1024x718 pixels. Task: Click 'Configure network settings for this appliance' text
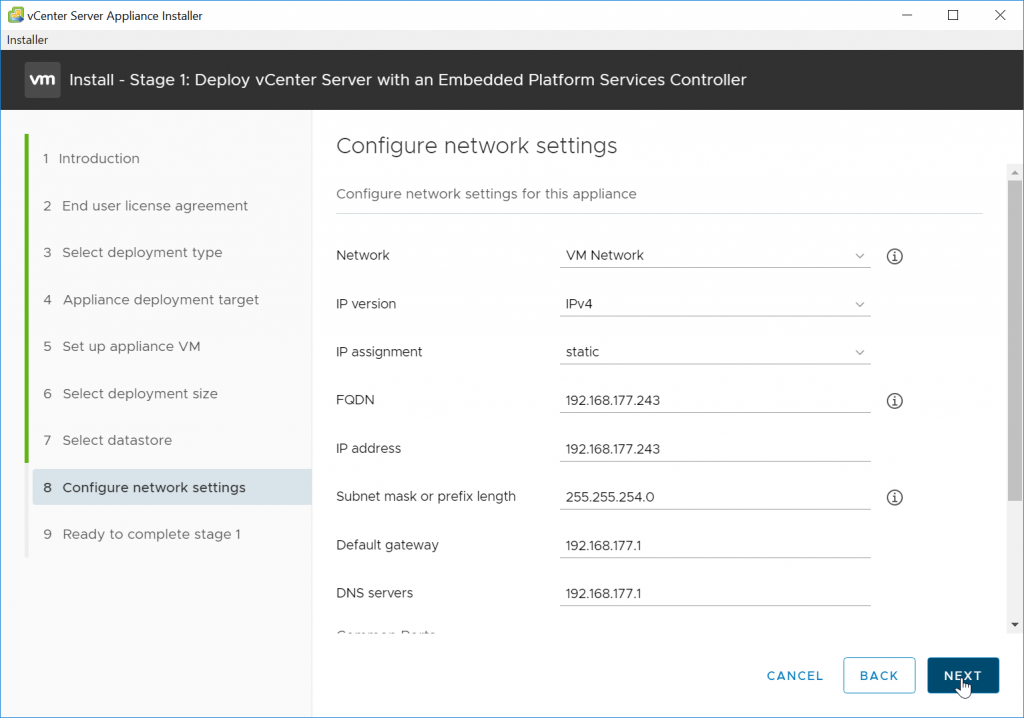point(486,194)
